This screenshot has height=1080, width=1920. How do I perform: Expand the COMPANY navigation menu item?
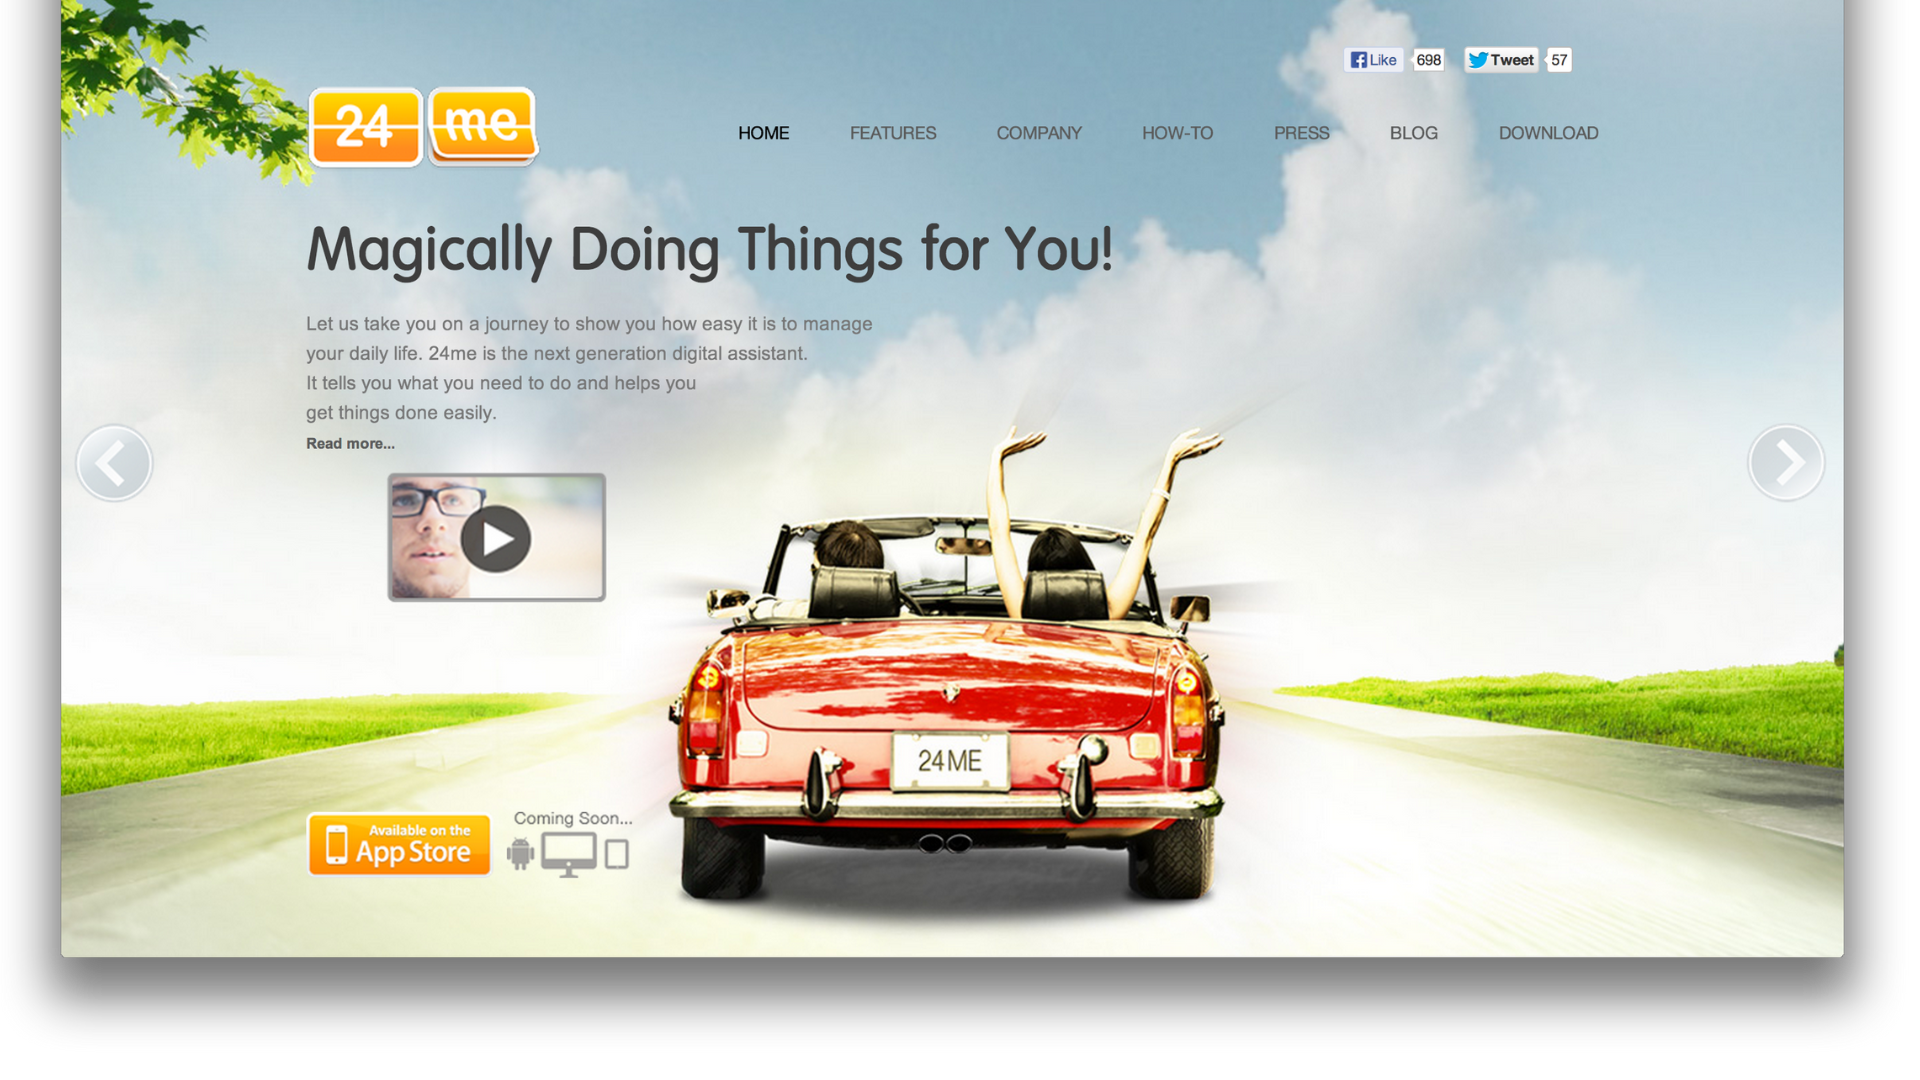point(1039,132)
